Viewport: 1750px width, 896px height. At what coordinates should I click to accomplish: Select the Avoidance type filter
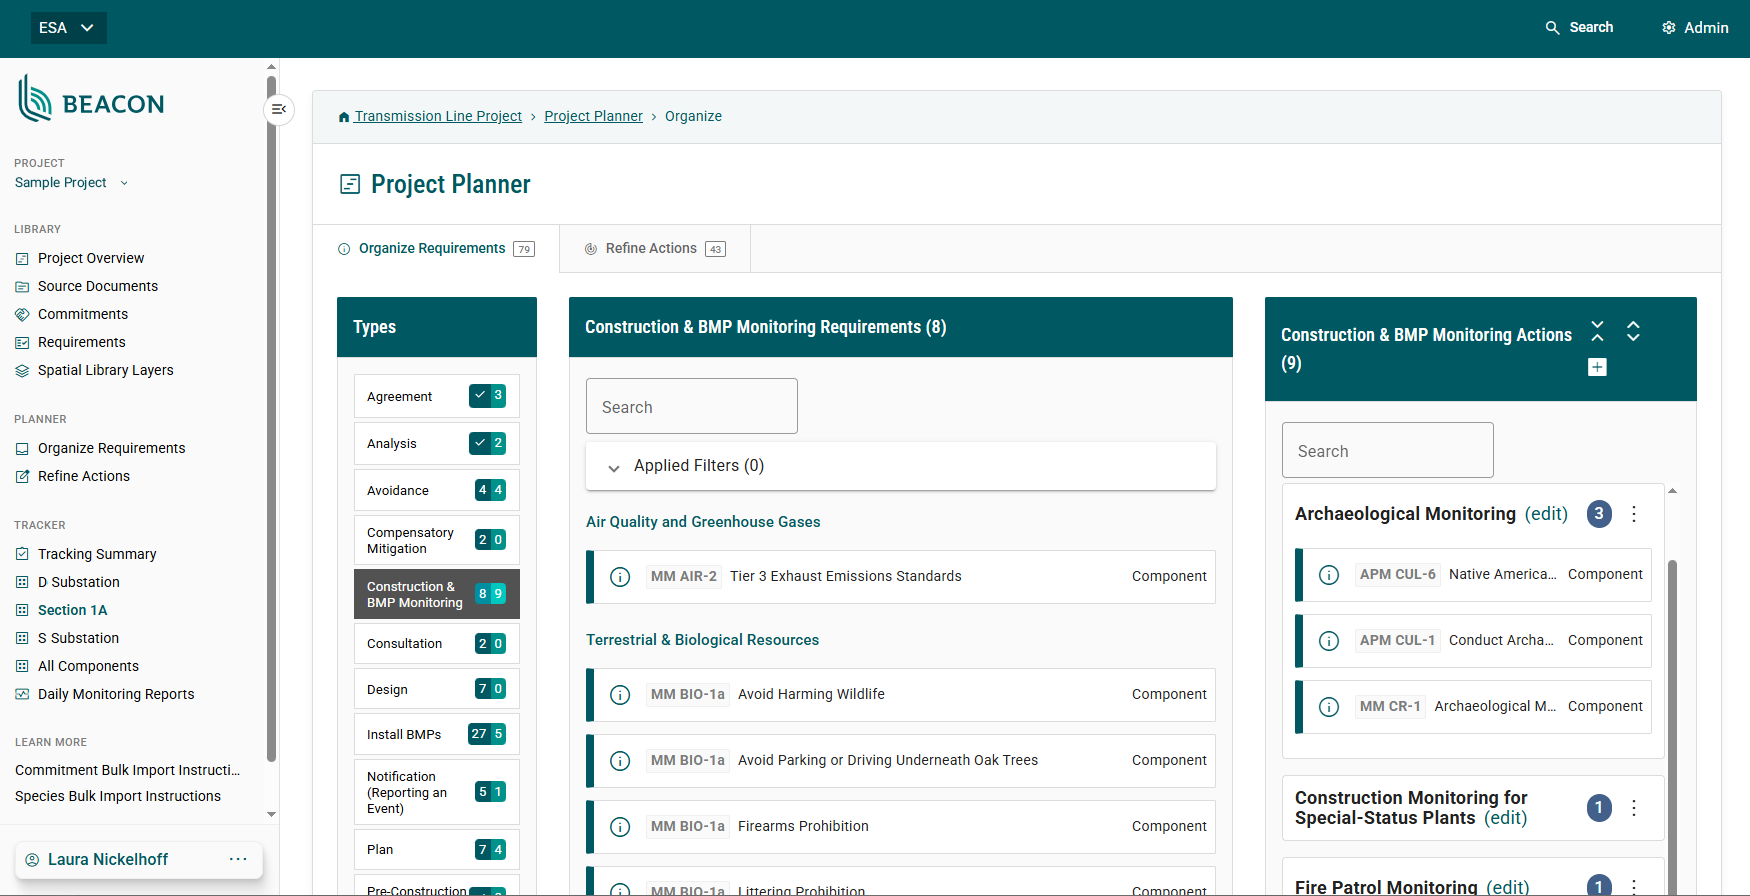tap(437, 490)
